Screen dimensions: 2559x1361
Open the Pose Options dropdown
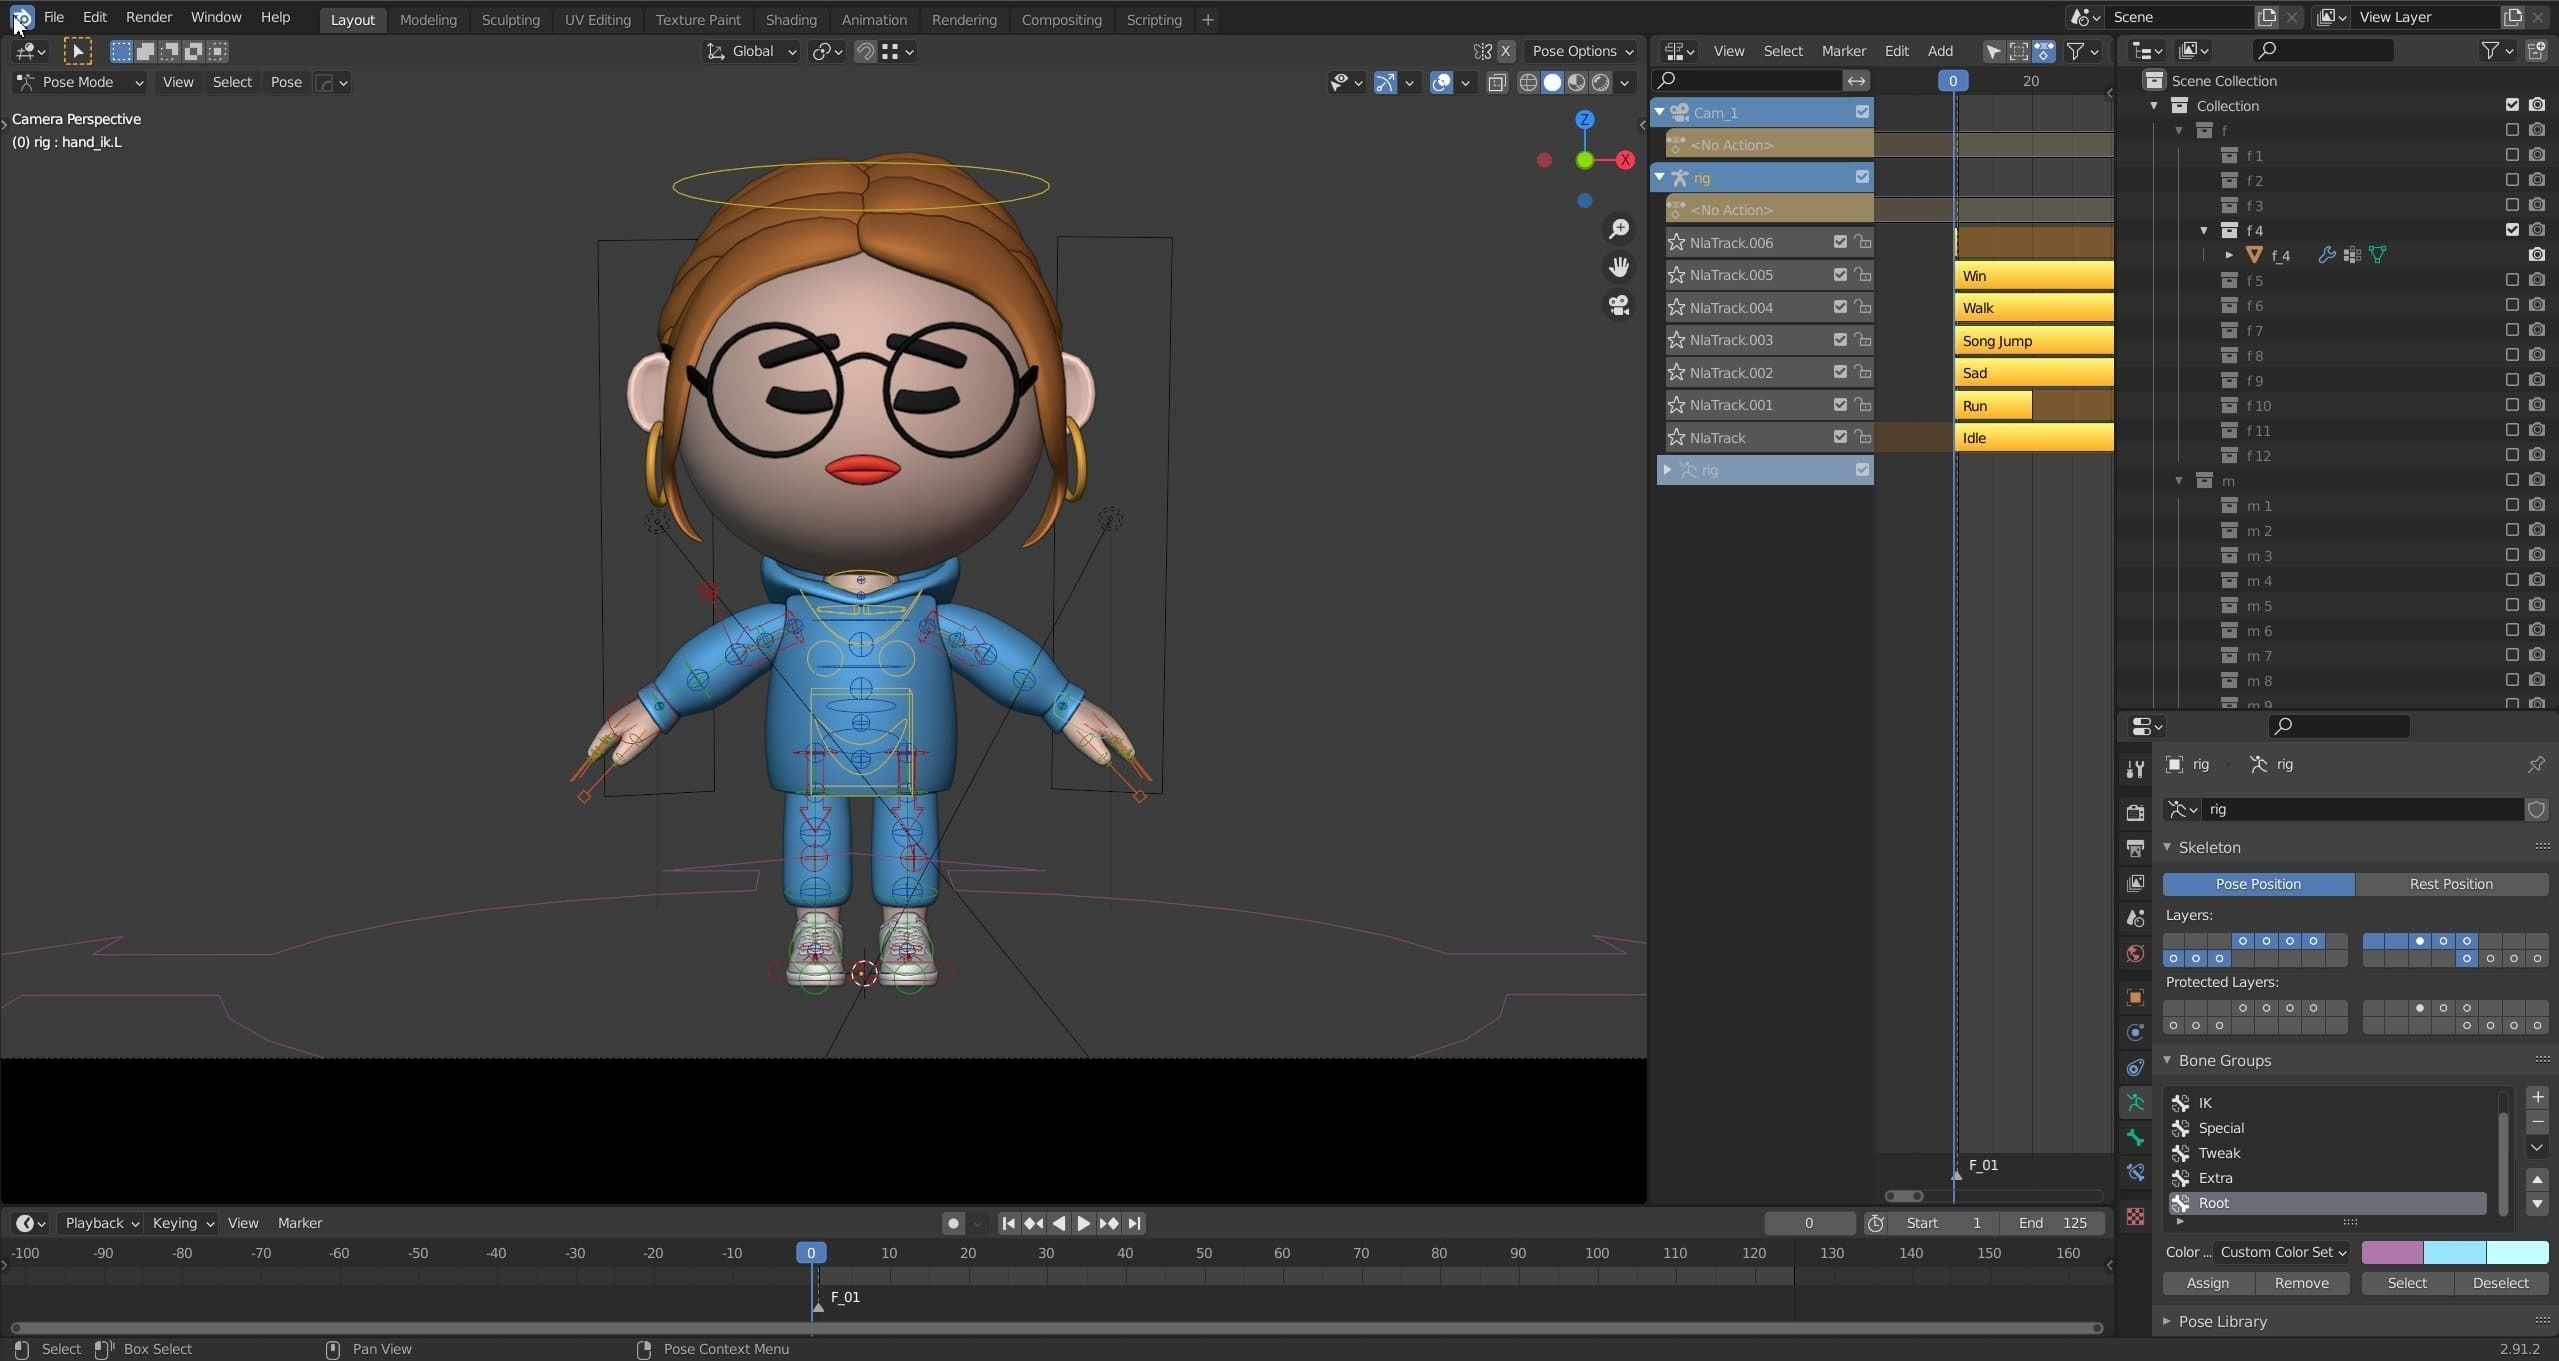click(x=1582, y=51)
